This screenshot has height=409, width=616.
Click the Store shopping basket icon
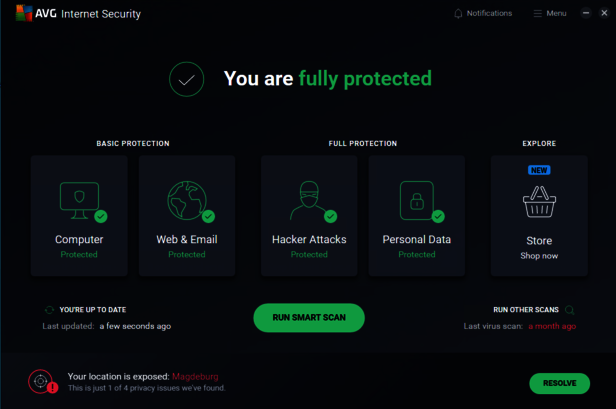[539, 203]
